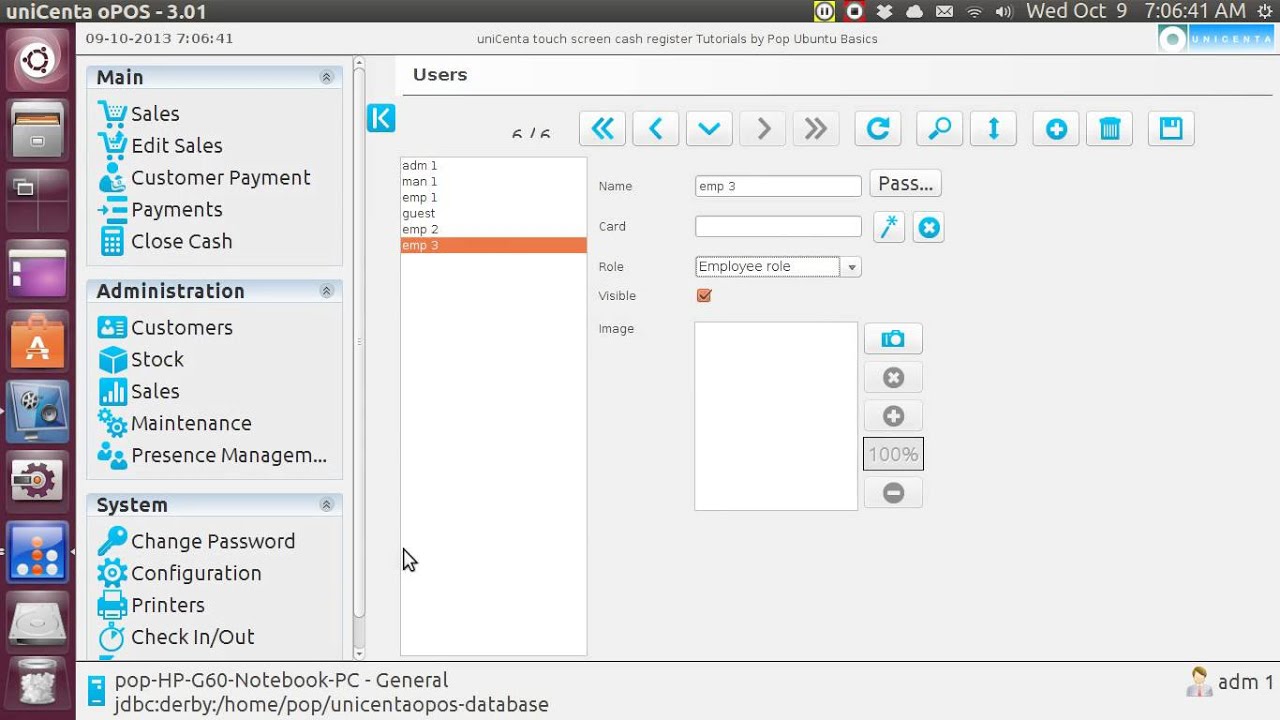Image resolution: width=1280 pixels, height=720 pixels.
Task: Clear the card key
Action: click(929, 227)
